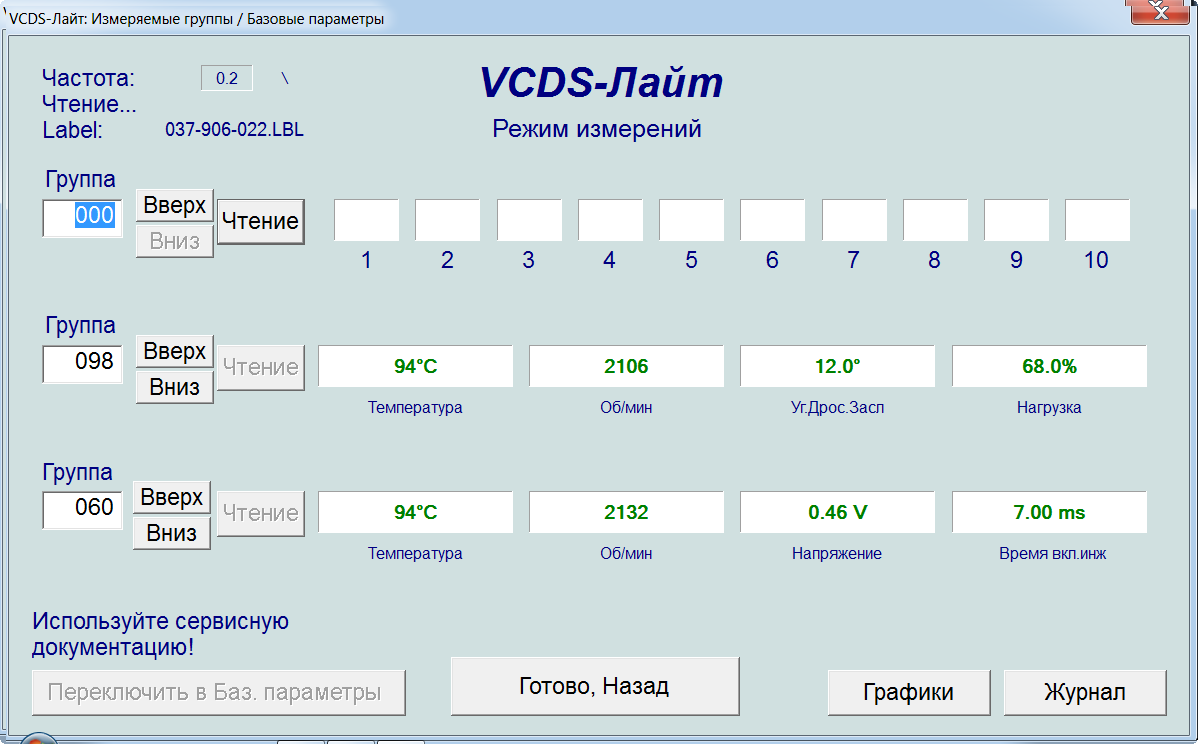This screenshot has height=744, width=1198.
Task: Click the Уг.Дрос.Засл label text
Action: 837,408
